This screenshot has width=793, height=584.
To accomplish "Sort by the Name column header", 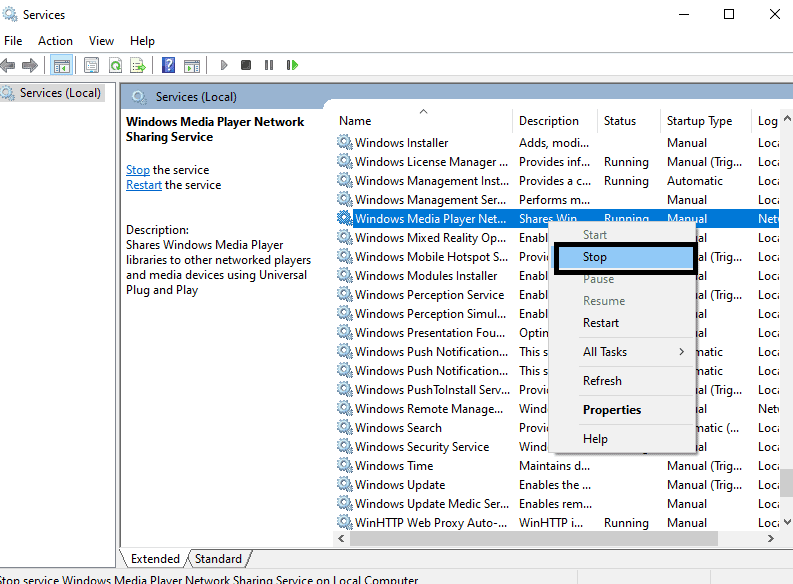I will tap(423, 121).
